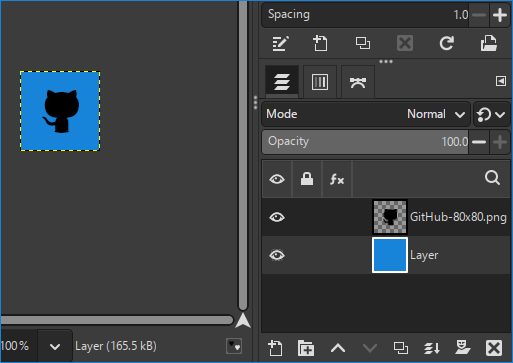Screen dimensions: 513x363
Task: Click the zoom percentage field
Action: [x=19, y=346]
